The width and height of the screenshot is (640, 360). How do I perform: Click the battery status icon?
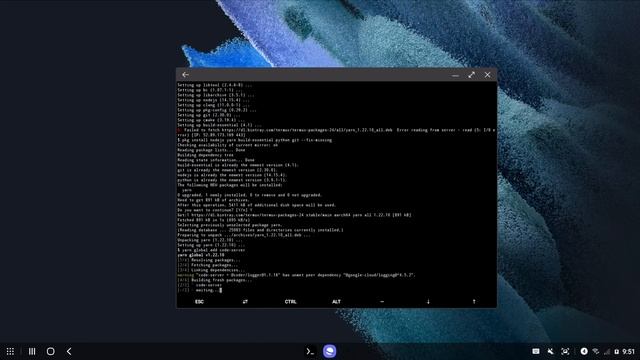tap(616, 351)
